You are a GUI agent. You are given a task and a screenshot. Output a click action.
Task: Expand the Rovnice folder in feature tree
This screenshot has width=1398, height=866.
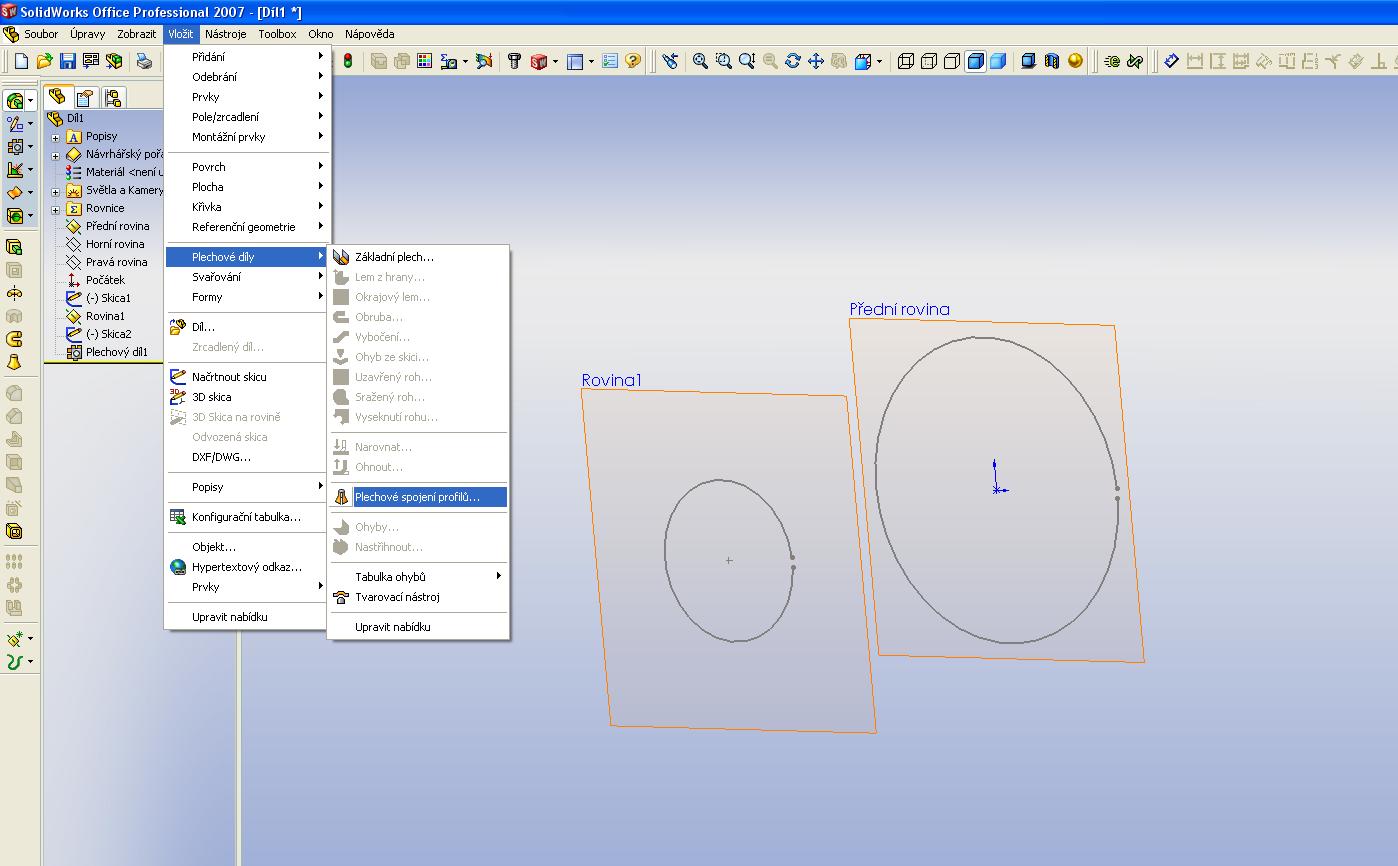[x=56, y=209]
